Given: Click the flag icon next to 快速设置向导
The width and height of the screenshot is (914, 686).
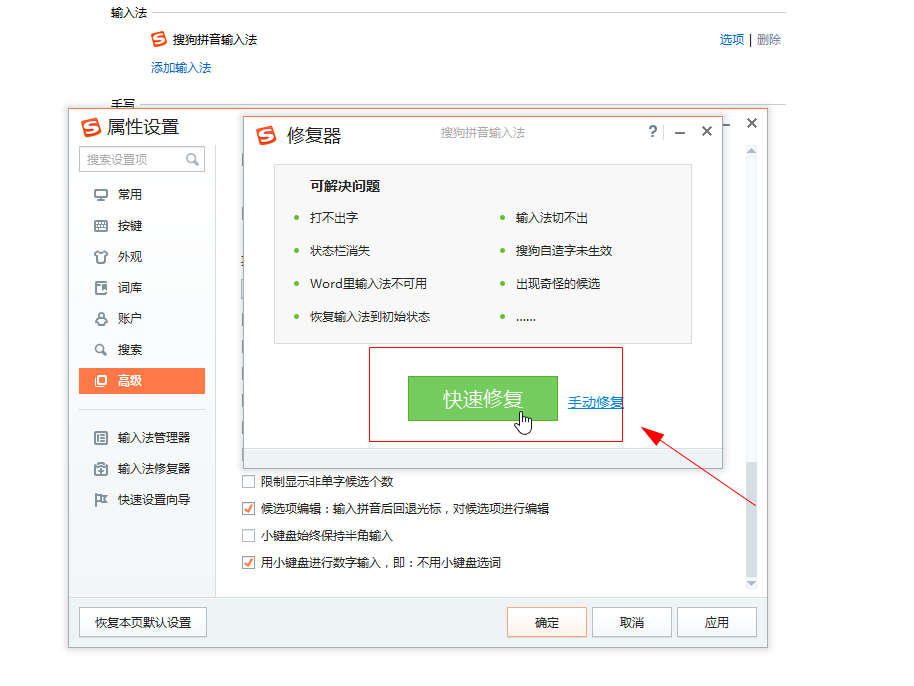Looking at the screenshot, I should pyautogui.click(x=101, y=499).
